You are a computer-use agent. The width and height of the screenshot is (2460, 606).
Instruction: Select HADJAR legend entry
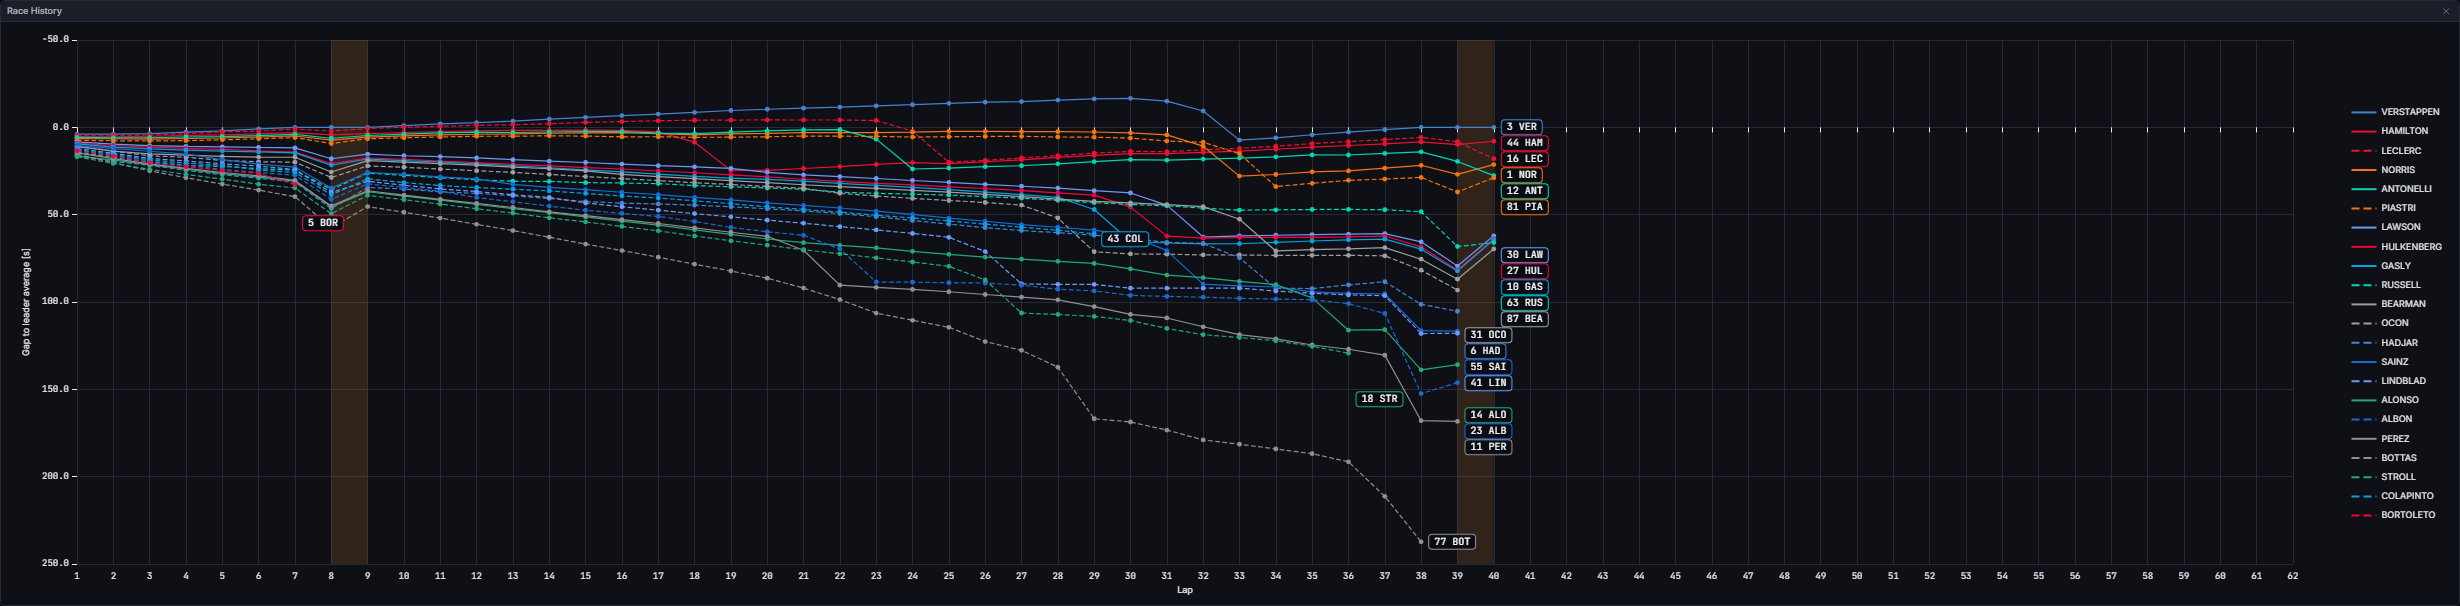tap(2382, 343)
